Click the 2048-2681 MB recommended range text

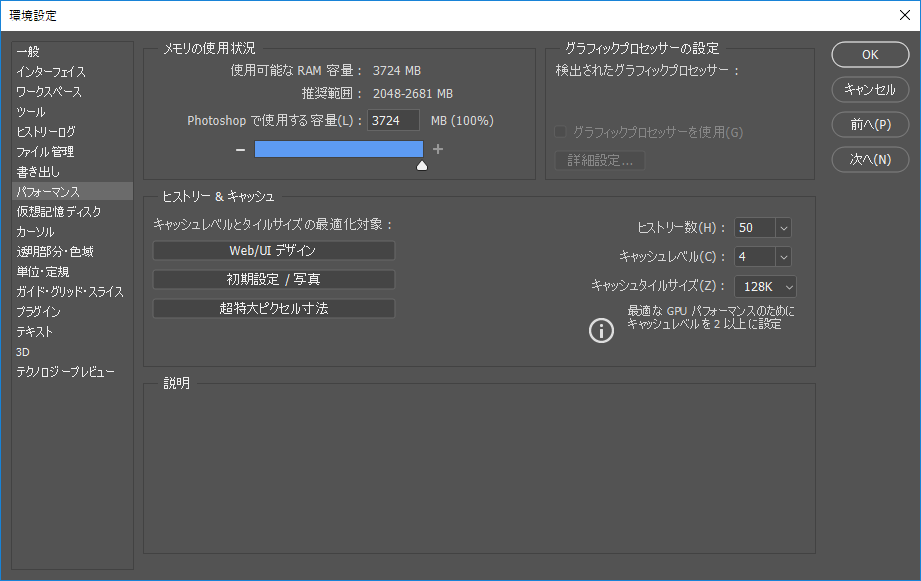413,93
